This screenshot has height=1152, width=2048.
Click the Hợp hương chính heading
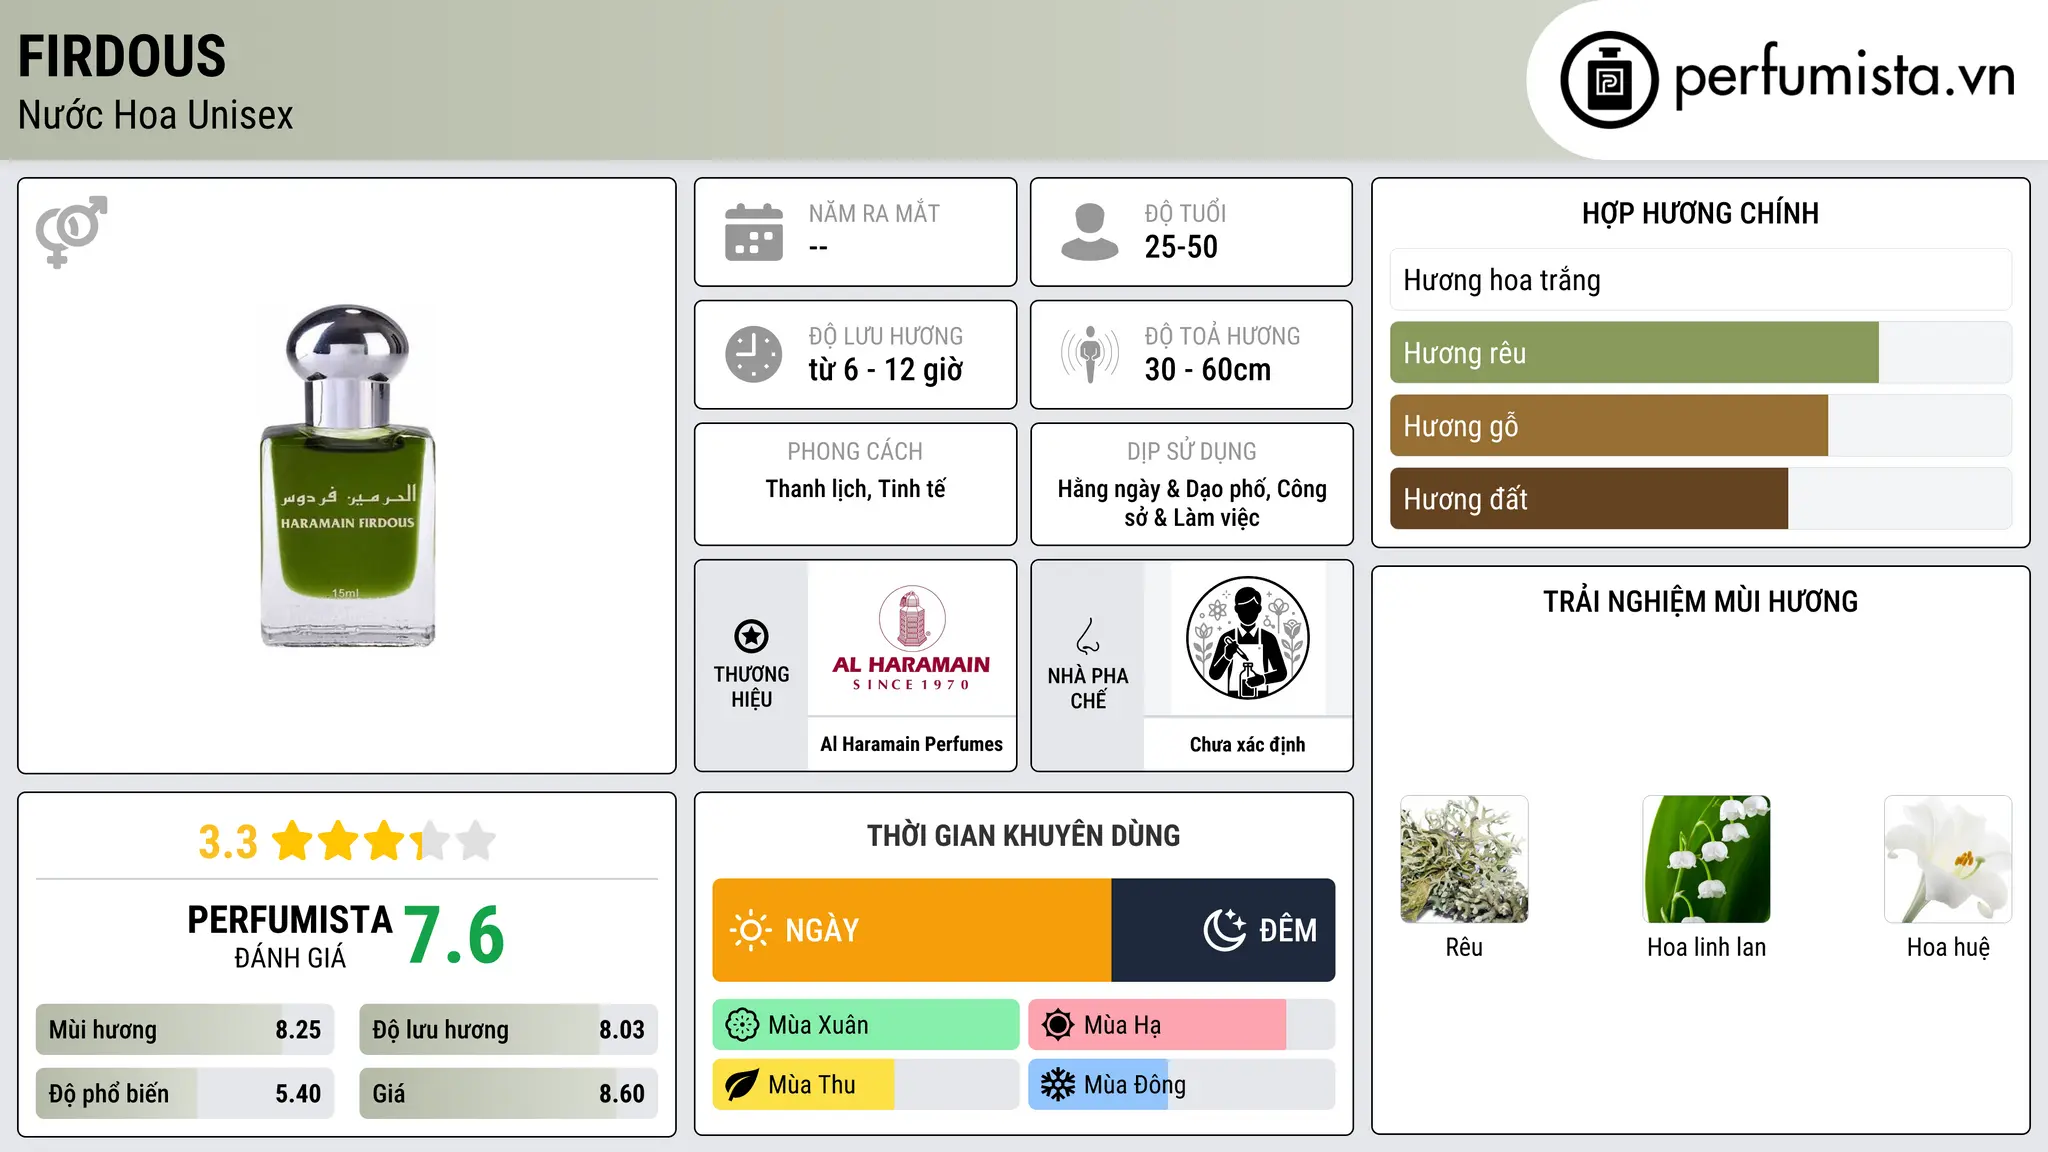tap(1700, 213)
